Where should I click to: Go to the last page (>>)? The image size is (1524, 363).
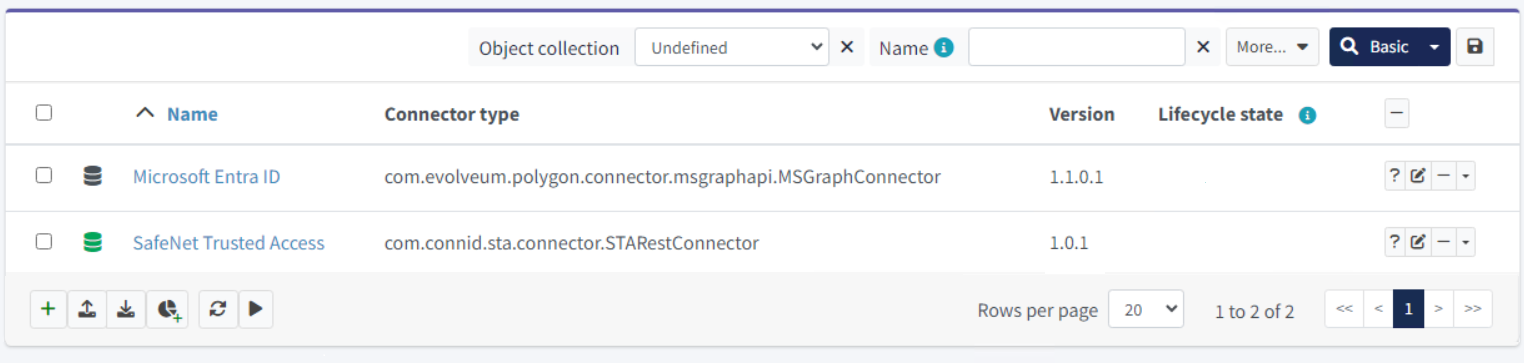click(x=1473, y=309)
